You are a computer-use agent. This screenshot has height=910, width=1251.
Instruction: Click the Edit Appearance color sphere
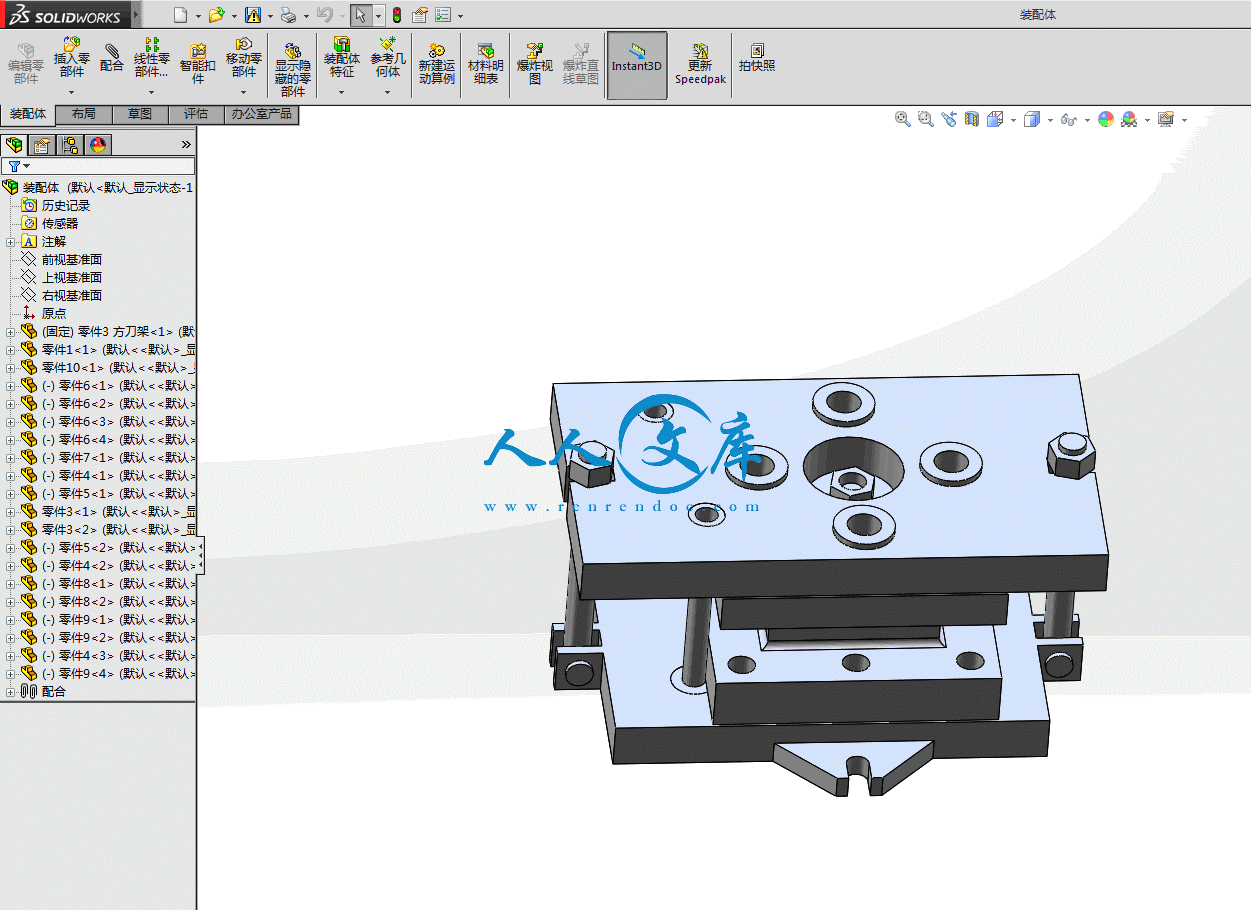click(1106, 119)
